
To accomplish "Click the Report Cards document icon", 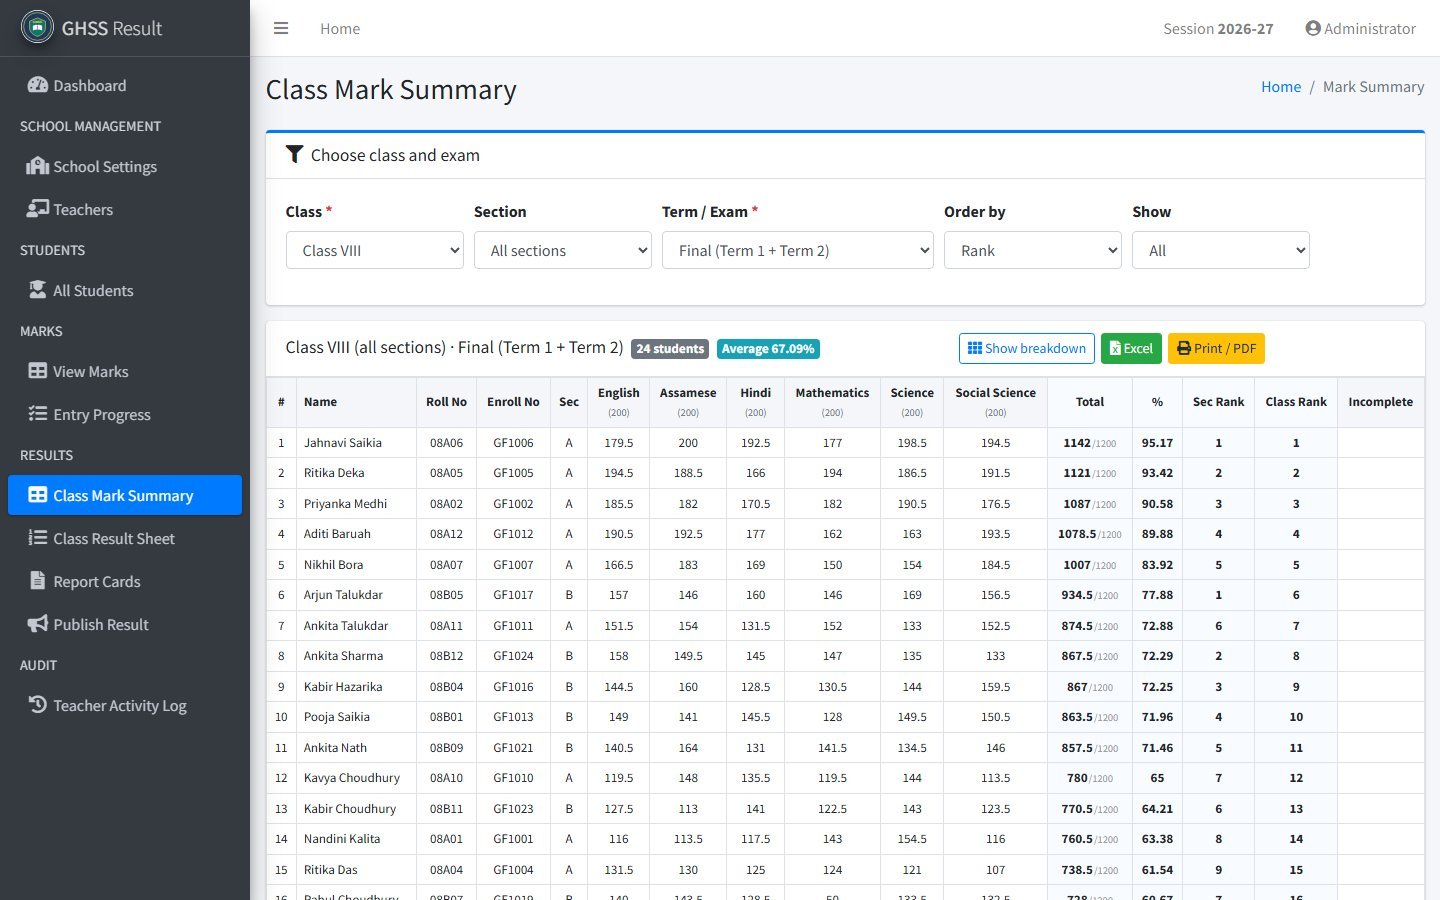I will [38, 581].
